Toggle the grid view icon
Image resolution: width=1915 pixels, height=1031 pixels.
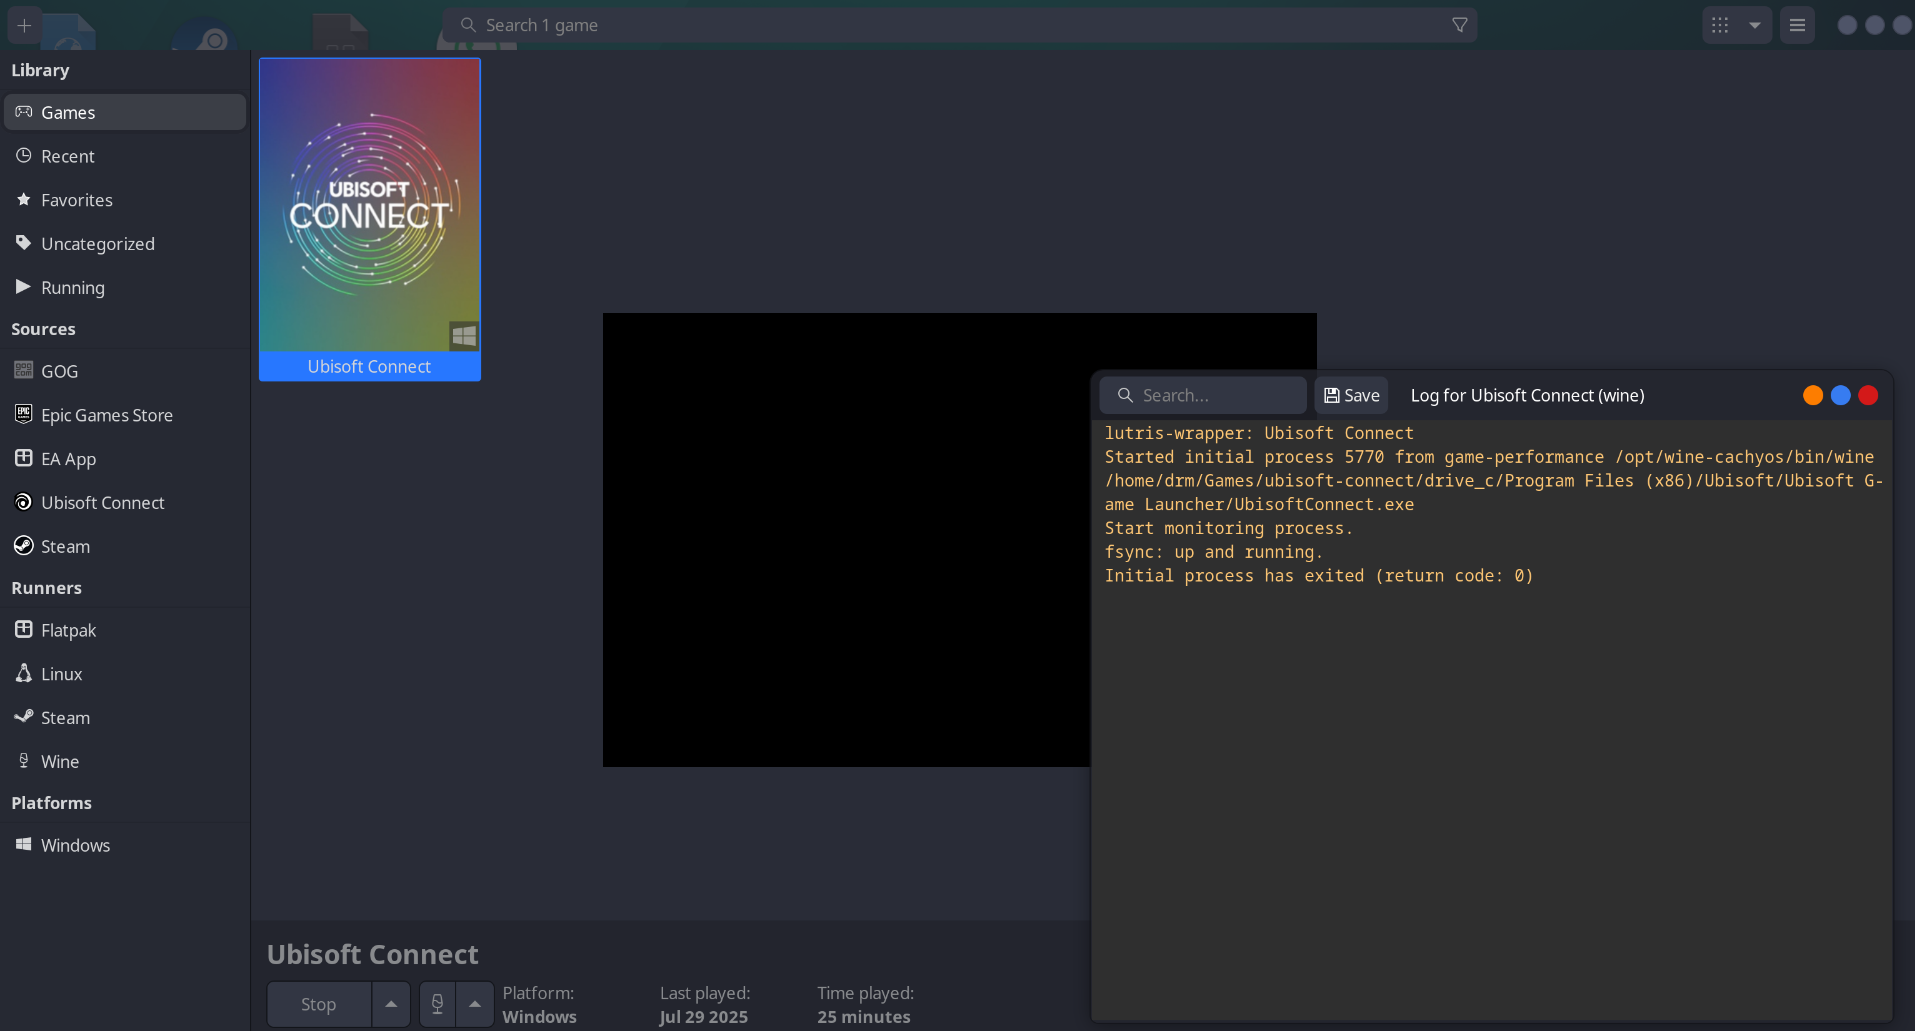[1720, 25]
